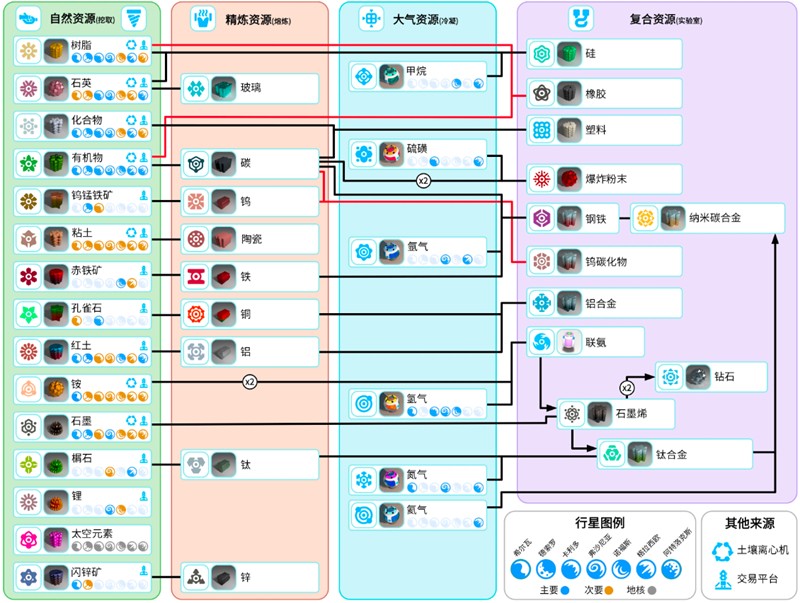800x603 pixels.
Task: Switch to the 大气资源 atmospheric header
Action: [416, 18]
